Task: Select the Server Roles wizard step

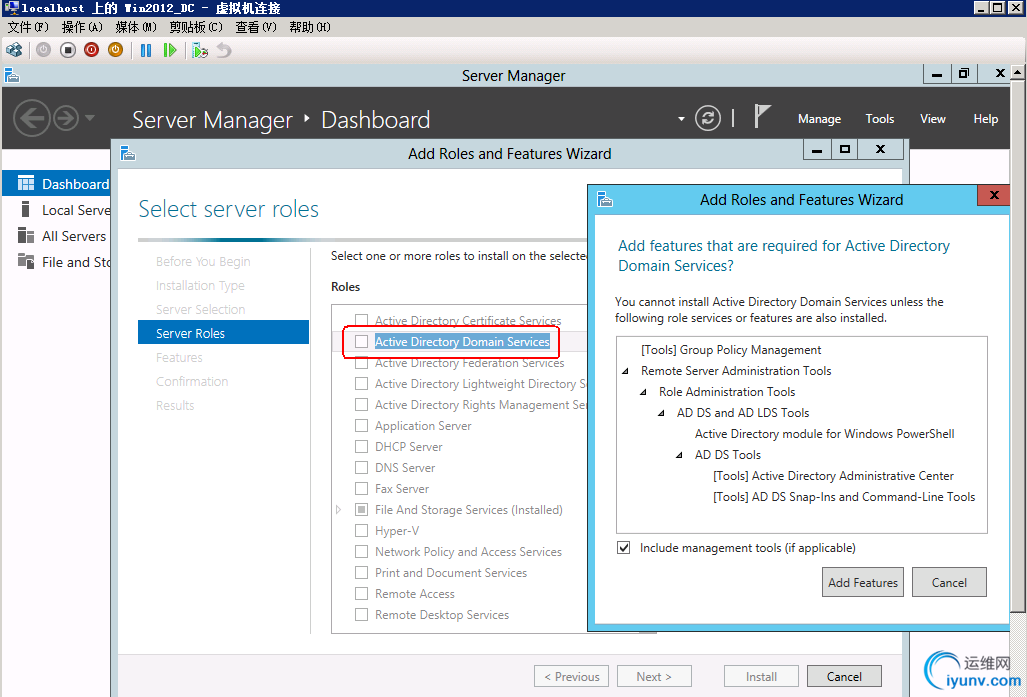Action: (223, 333)
